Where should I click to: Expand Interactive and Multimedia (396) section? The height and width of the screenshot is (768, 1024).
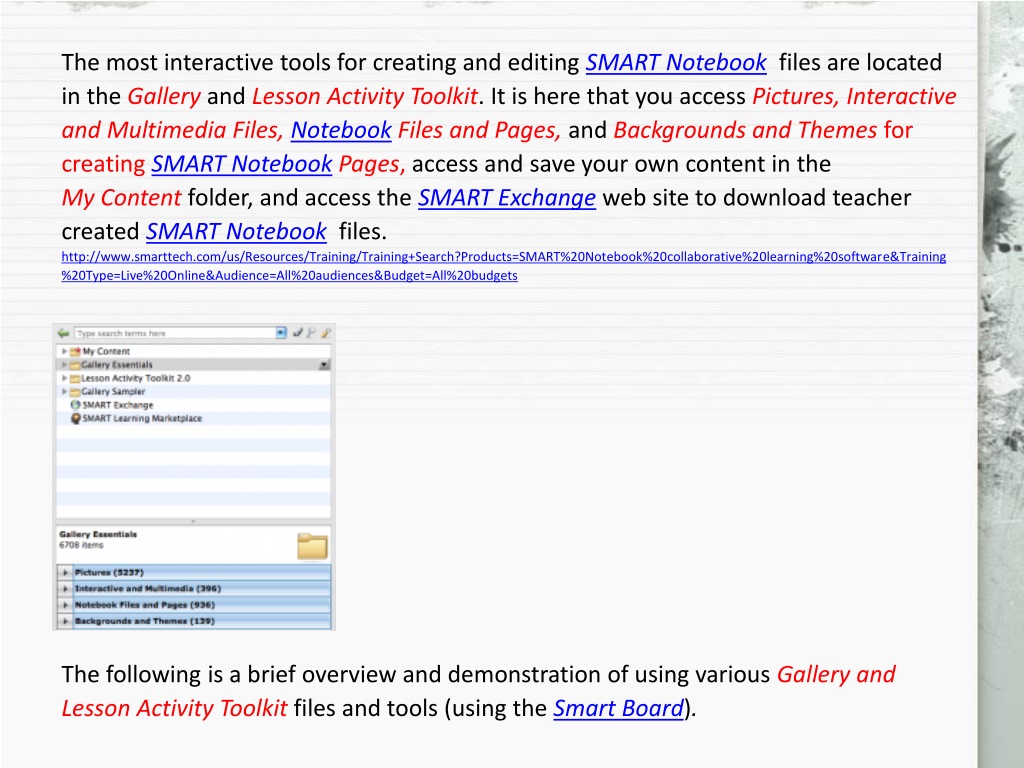[x=65, y=588]
